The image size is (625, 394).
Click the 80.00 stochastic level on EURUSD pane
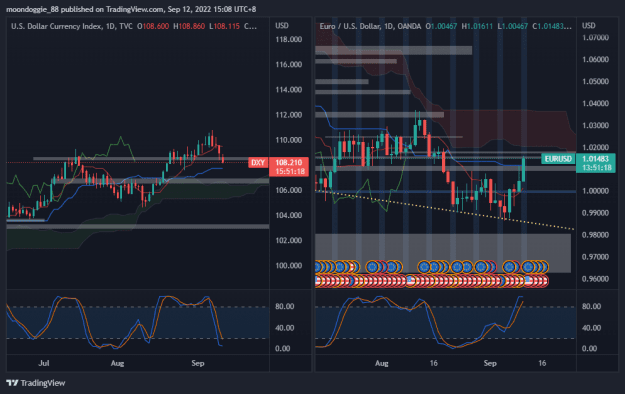(x=592, y=307)
